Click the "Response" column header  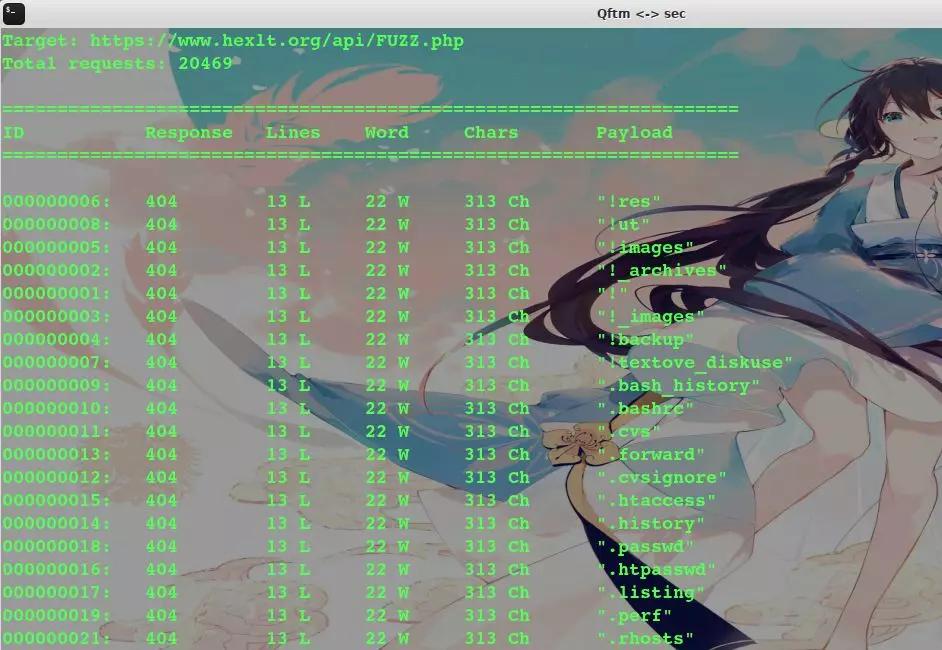189,133
